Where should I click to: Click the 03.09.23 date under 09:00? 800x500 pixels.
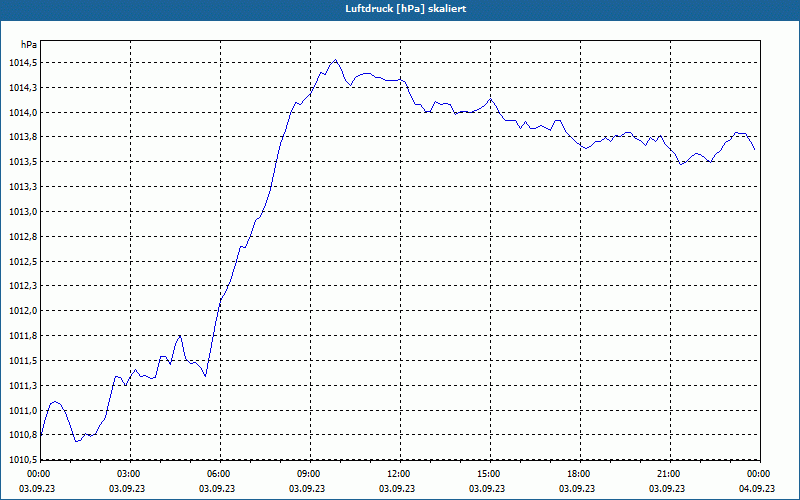(307, 488)
